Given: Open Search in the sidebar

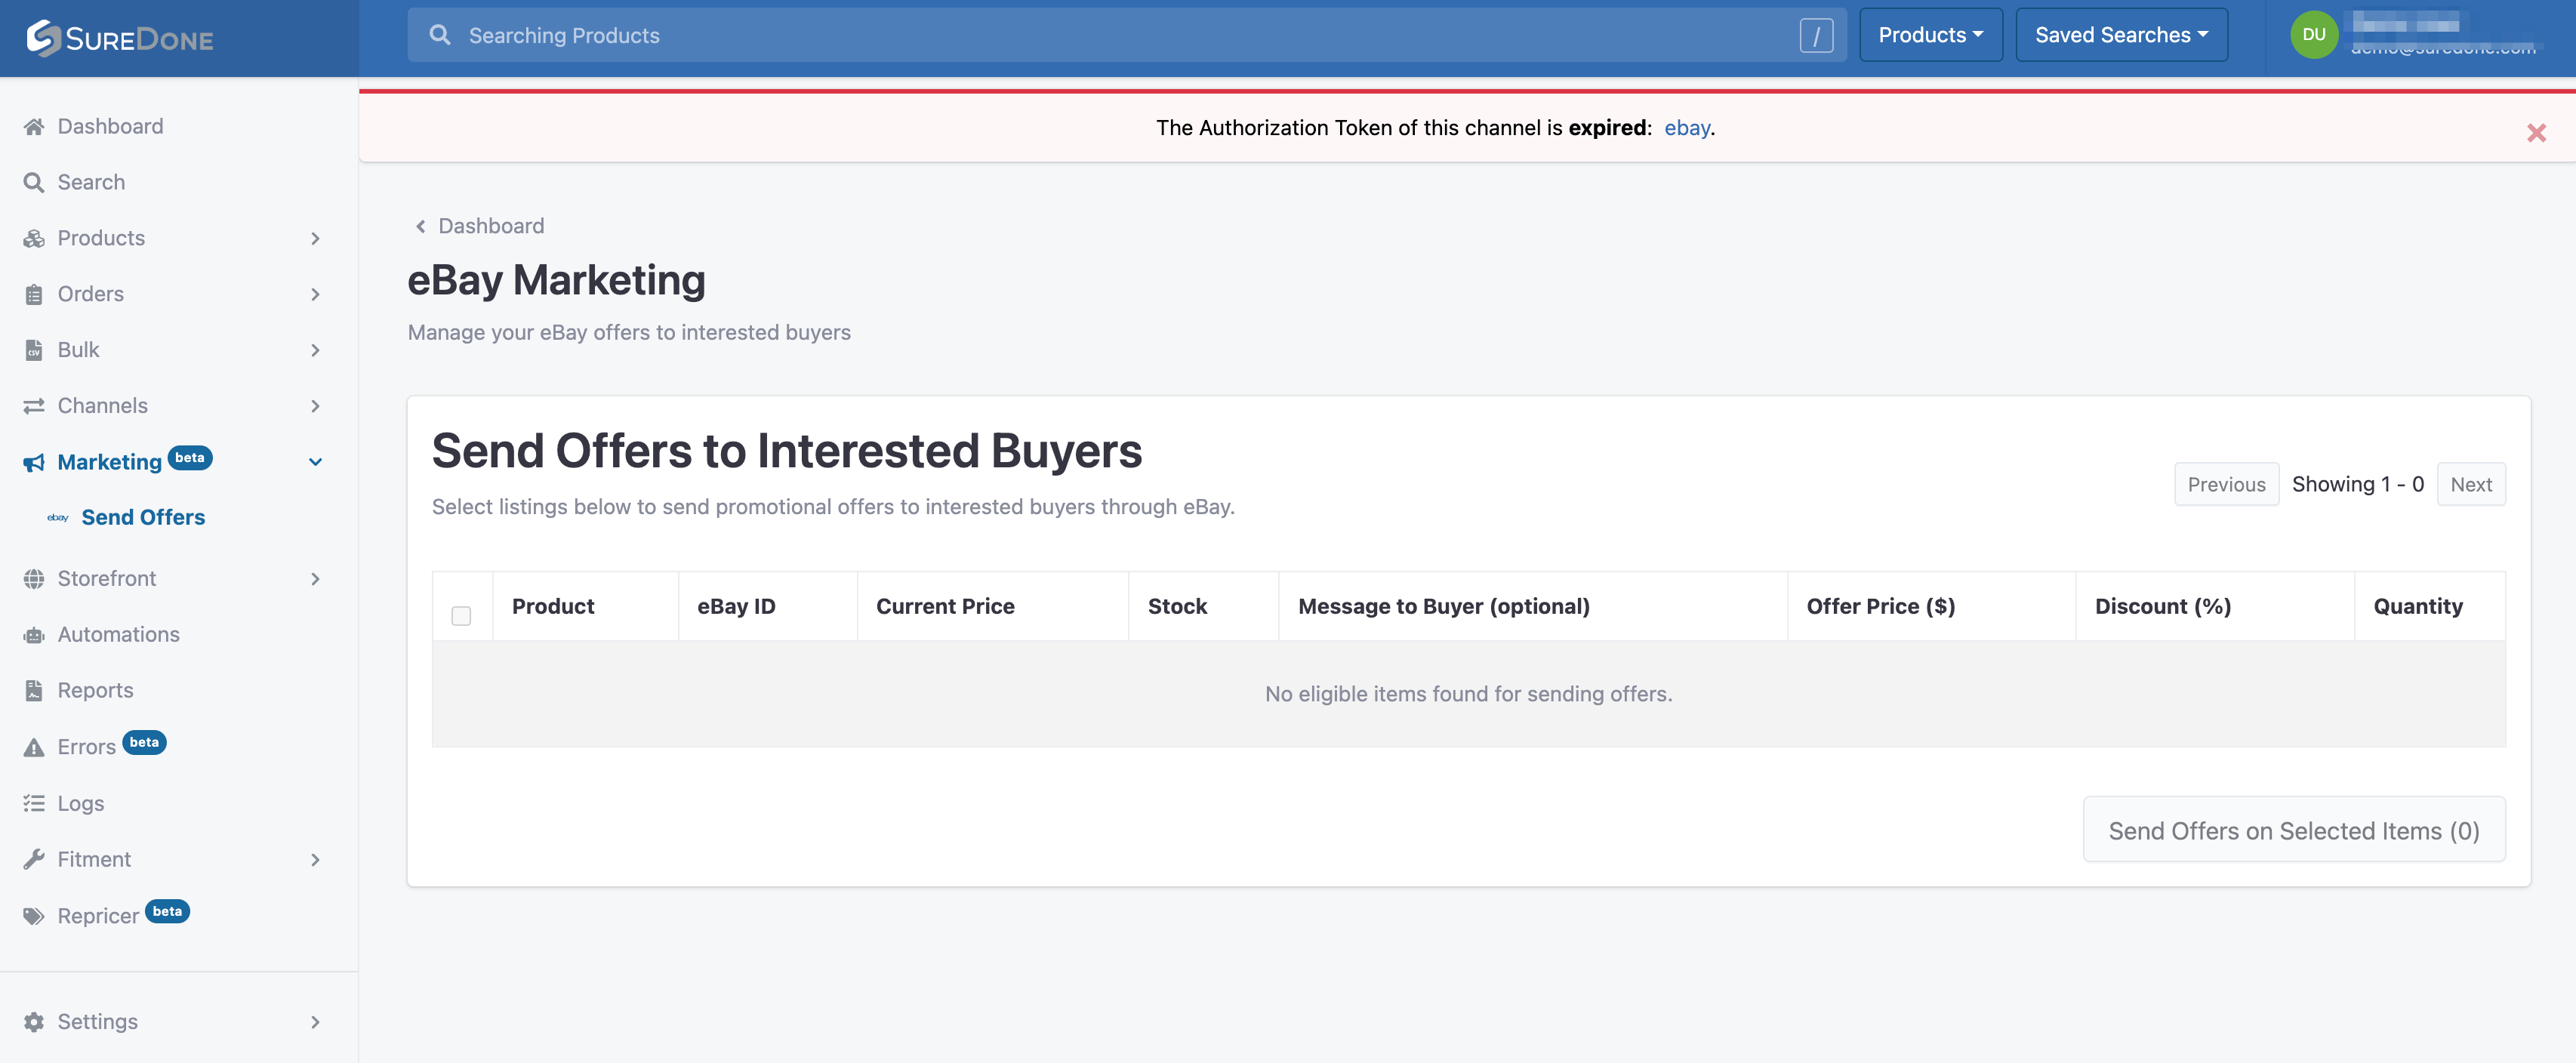Looking at the screenshot, I should tap(91, 183).
